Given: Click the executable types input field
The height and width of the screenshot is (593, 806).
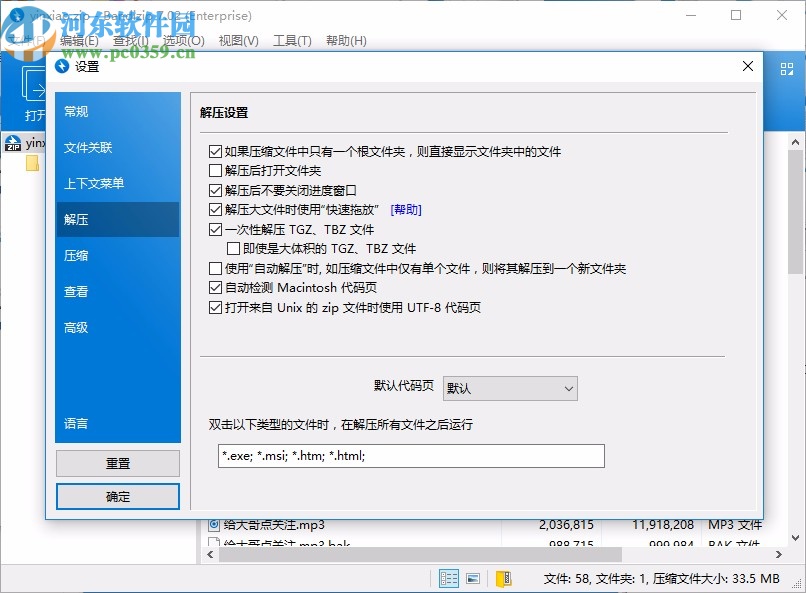Looking at the screenshot, I should 410,455.
